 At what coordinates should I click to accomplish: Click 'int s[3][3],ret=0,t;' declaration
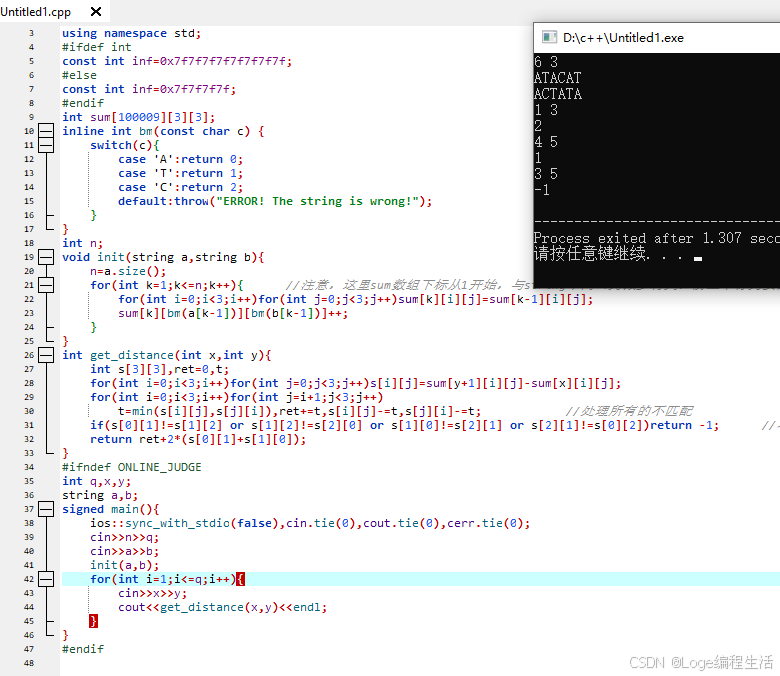click(x=160, y=369)
